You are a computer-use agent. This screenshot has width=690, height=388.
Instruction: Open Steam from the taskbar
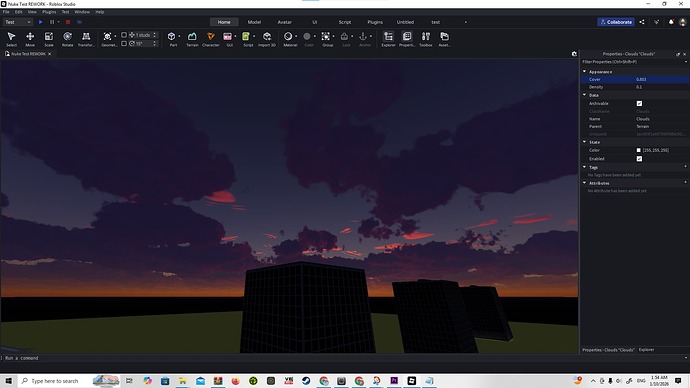[x=306, y=381]
